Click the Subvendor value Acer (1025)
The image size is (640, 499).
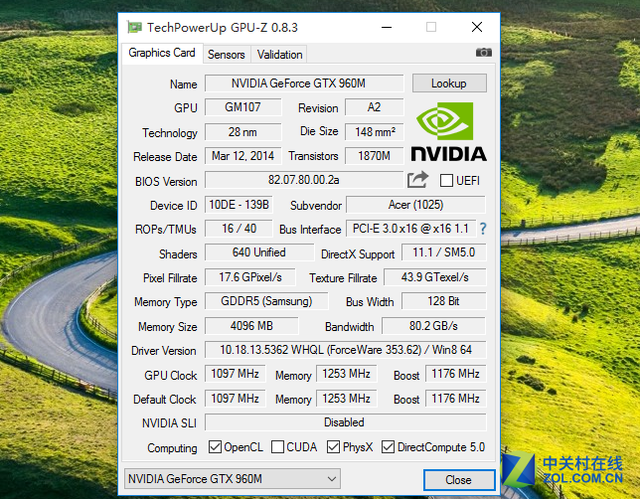(x=416, y=204)
